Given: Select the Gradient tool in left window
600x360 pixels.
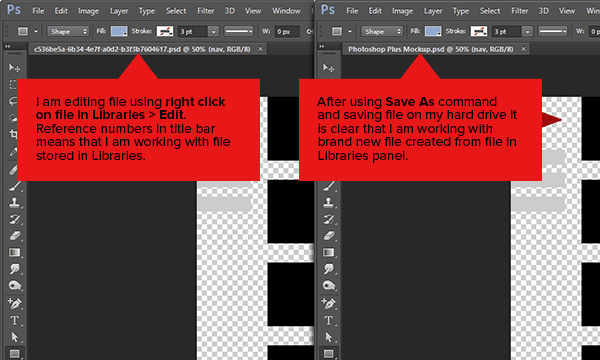Looking at the screenshot, I should [14, 252].
